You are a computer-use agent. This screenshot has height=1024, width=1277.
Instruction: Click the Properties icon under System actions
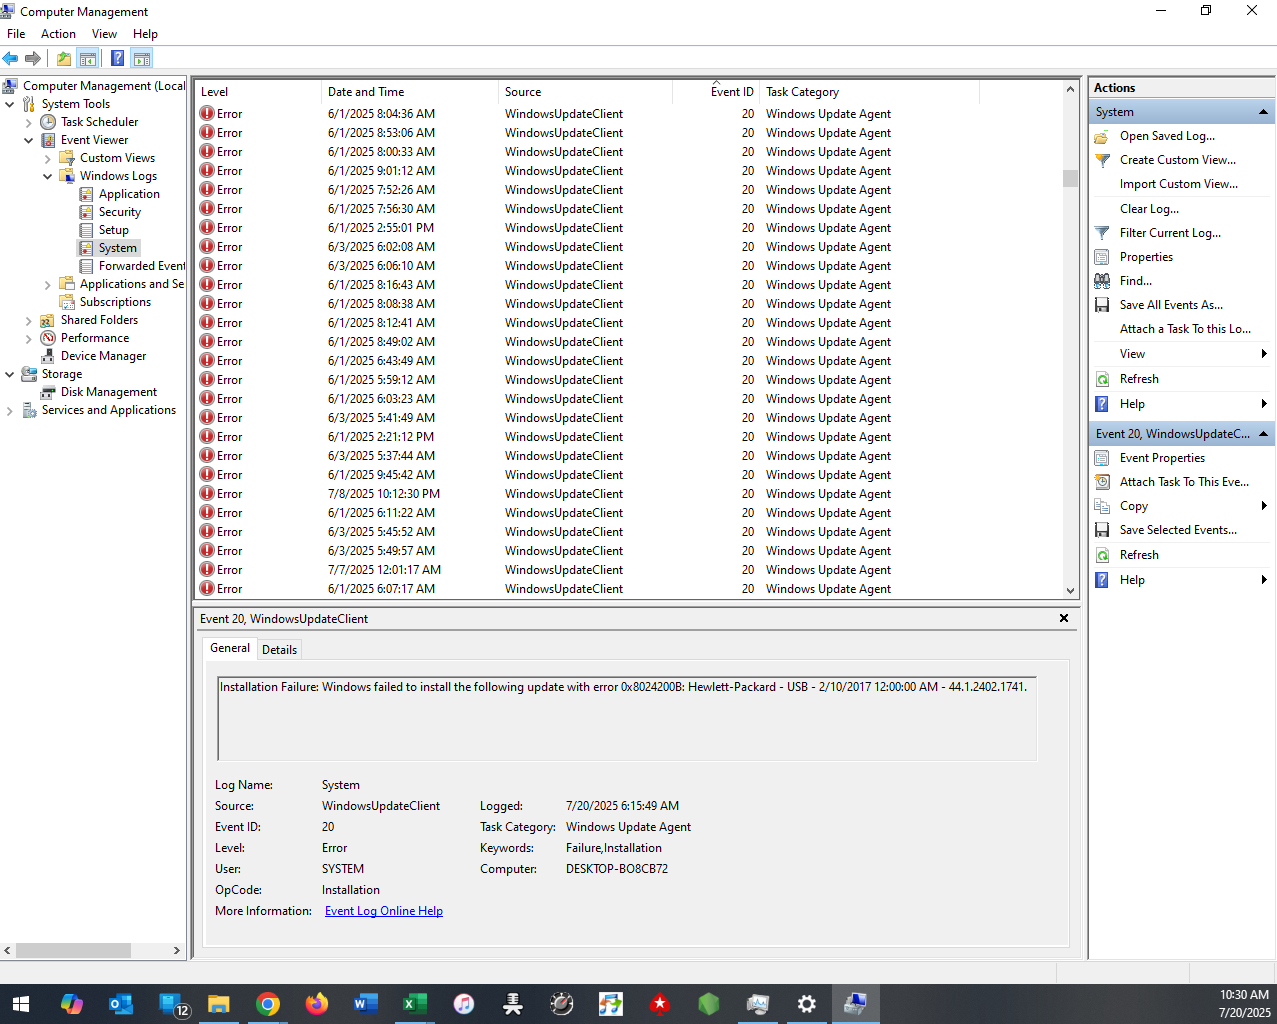(x=1102, y=257)
